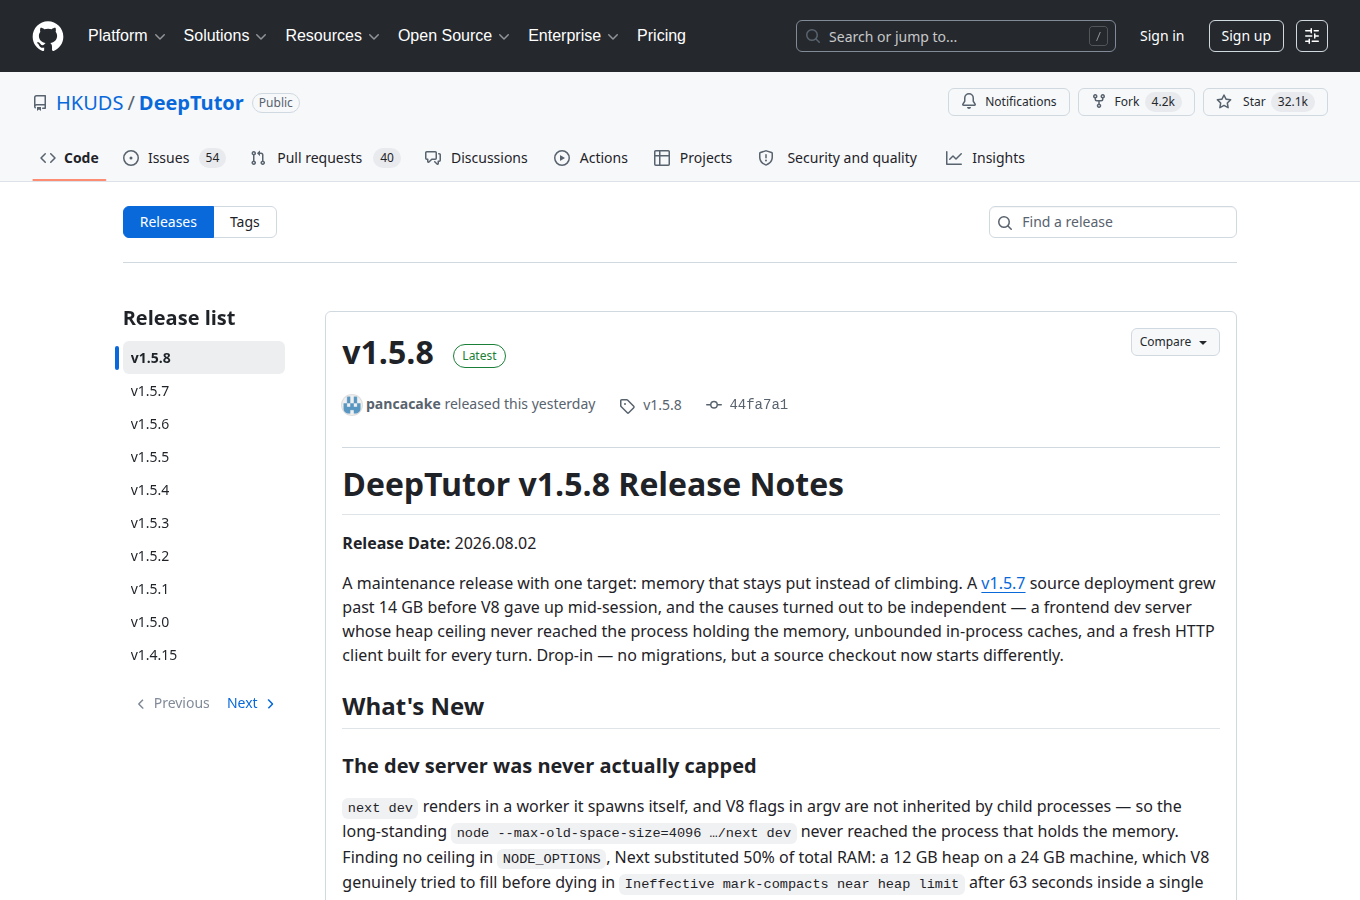Screen dimensions: 1360x900
Task: Expand the Solutions menu
Action: [x=225, y=36]
